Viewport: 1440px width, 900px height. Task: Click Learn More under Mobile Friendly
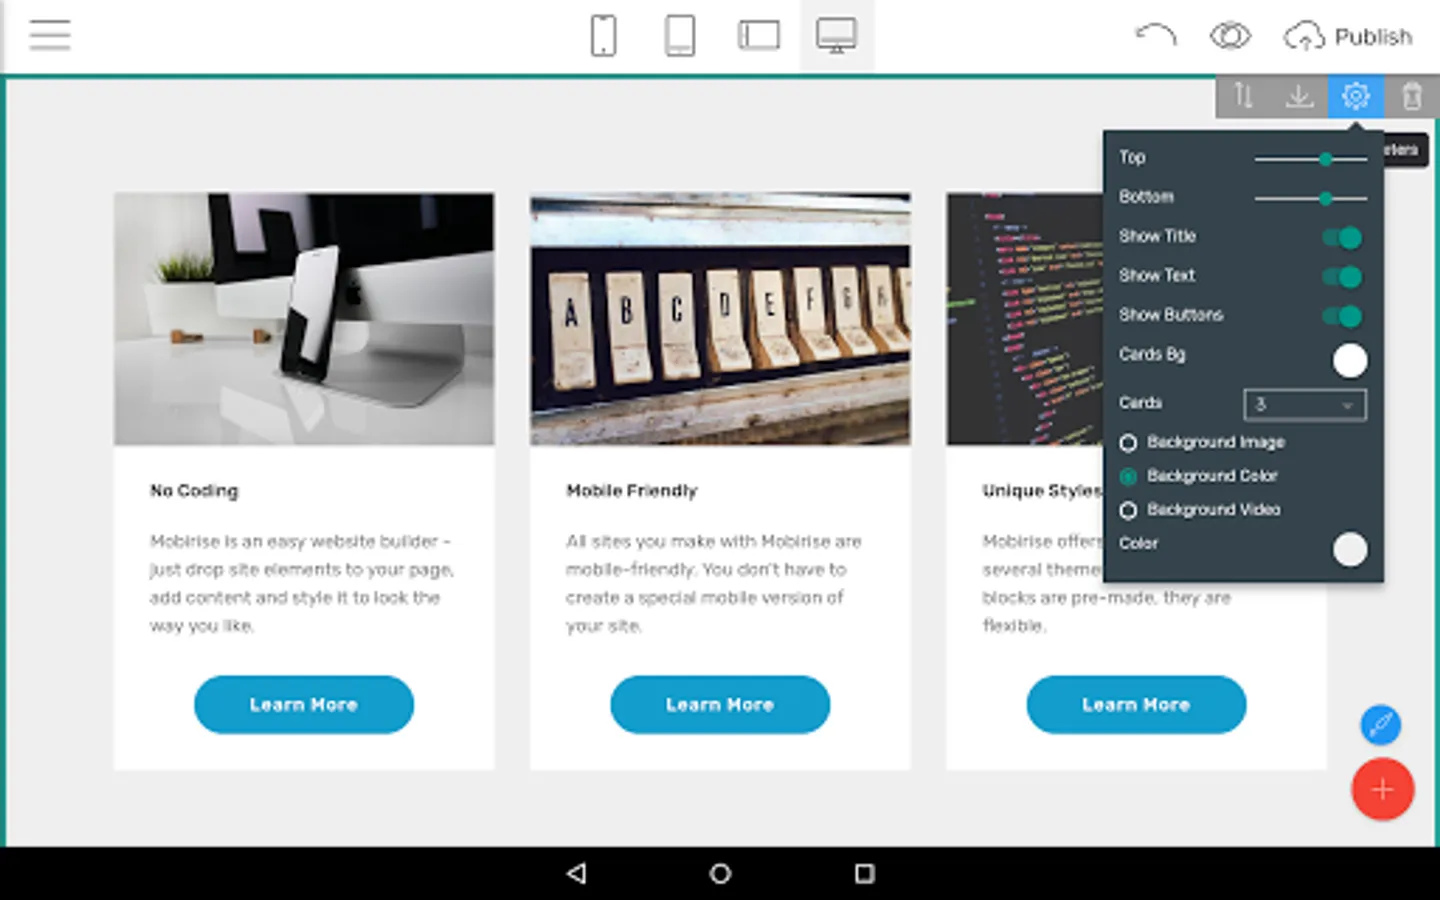[x=720, y=704]
